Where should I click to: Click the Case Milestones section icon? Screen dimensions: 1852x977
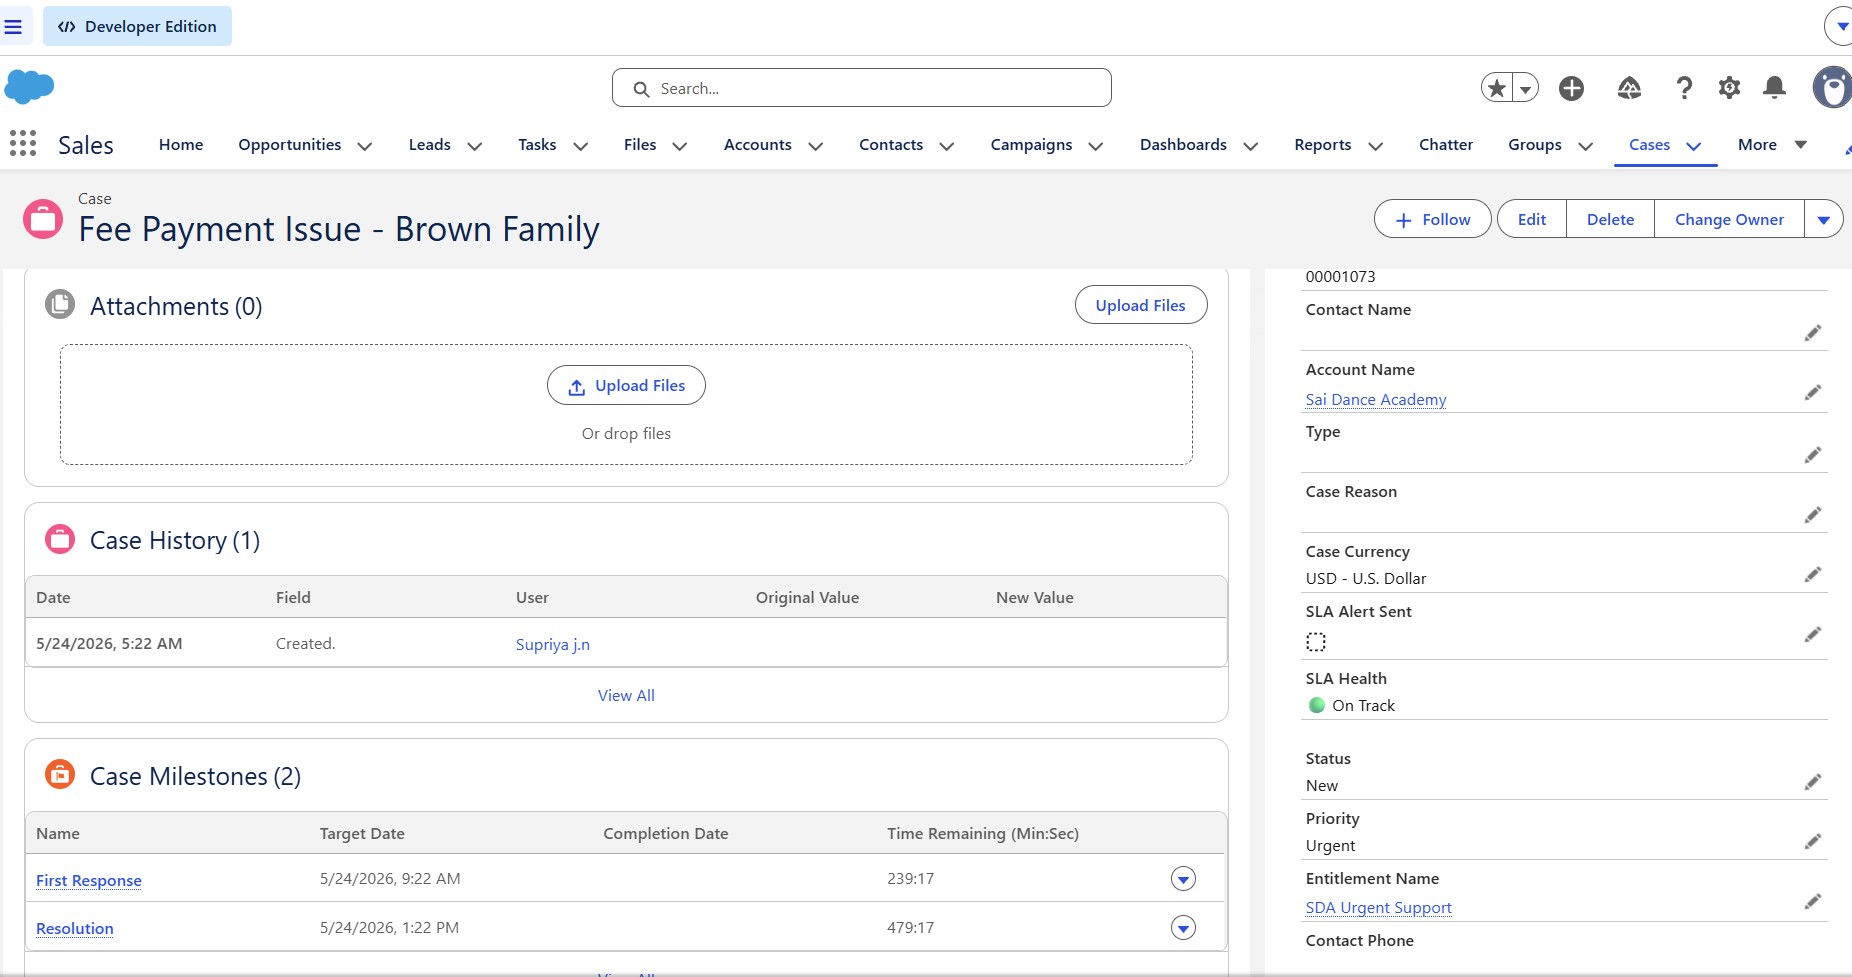pyautogui.click(x=60, y=774)
